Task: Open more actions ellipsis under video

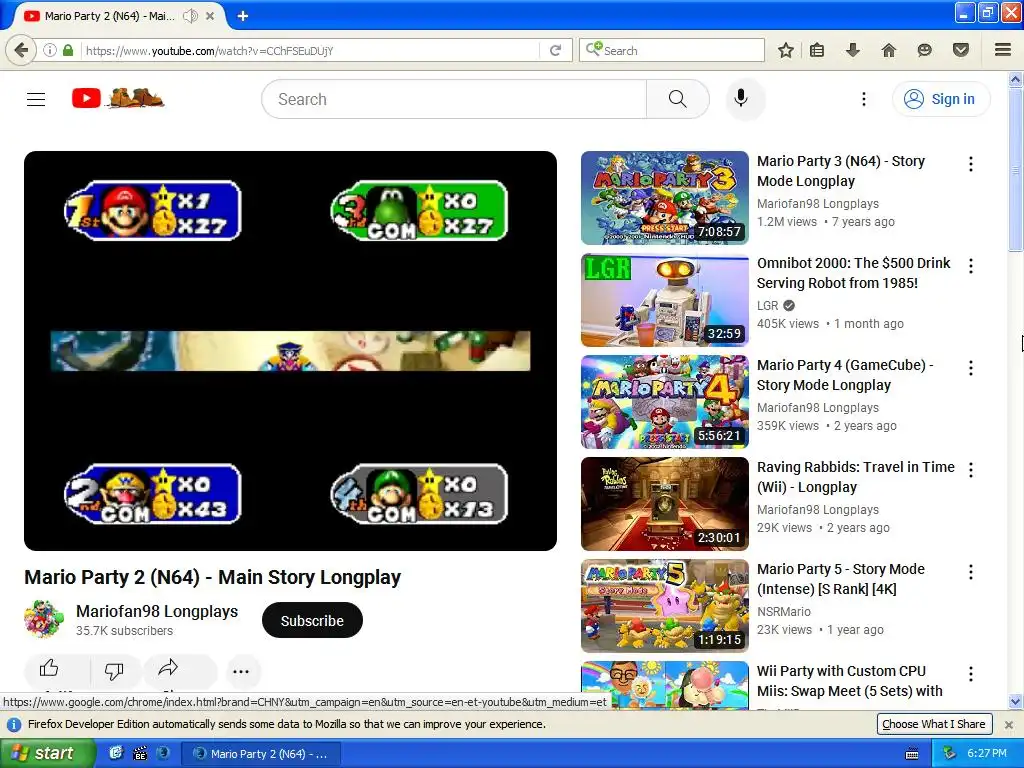Action: point(241,671)
